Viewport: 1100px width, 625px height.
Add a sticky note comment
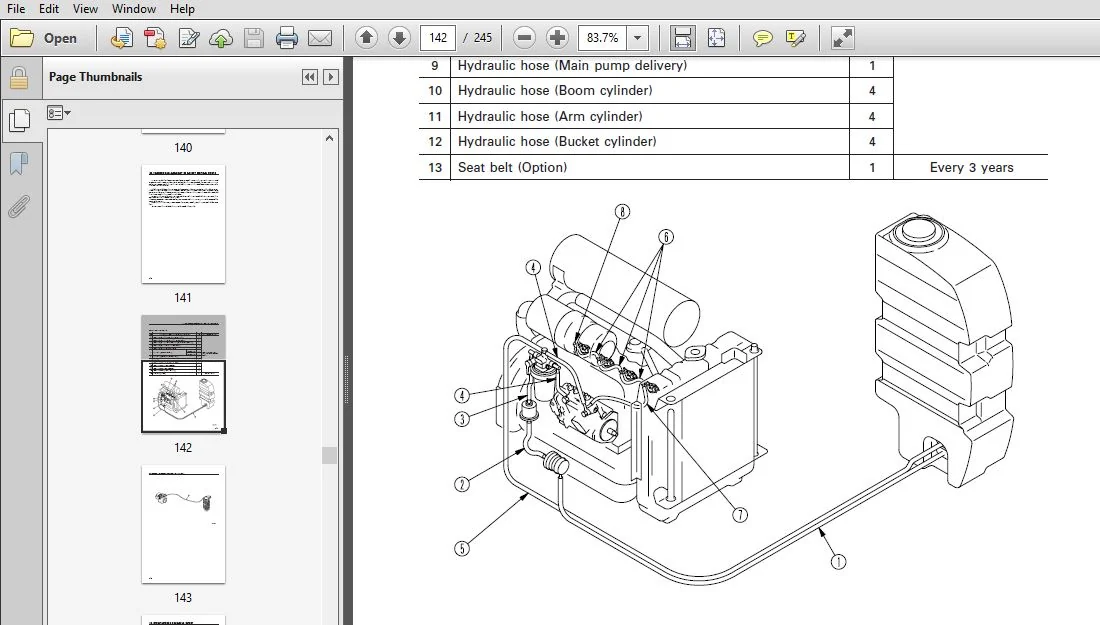pyautogui.click(x=763, y=38)
